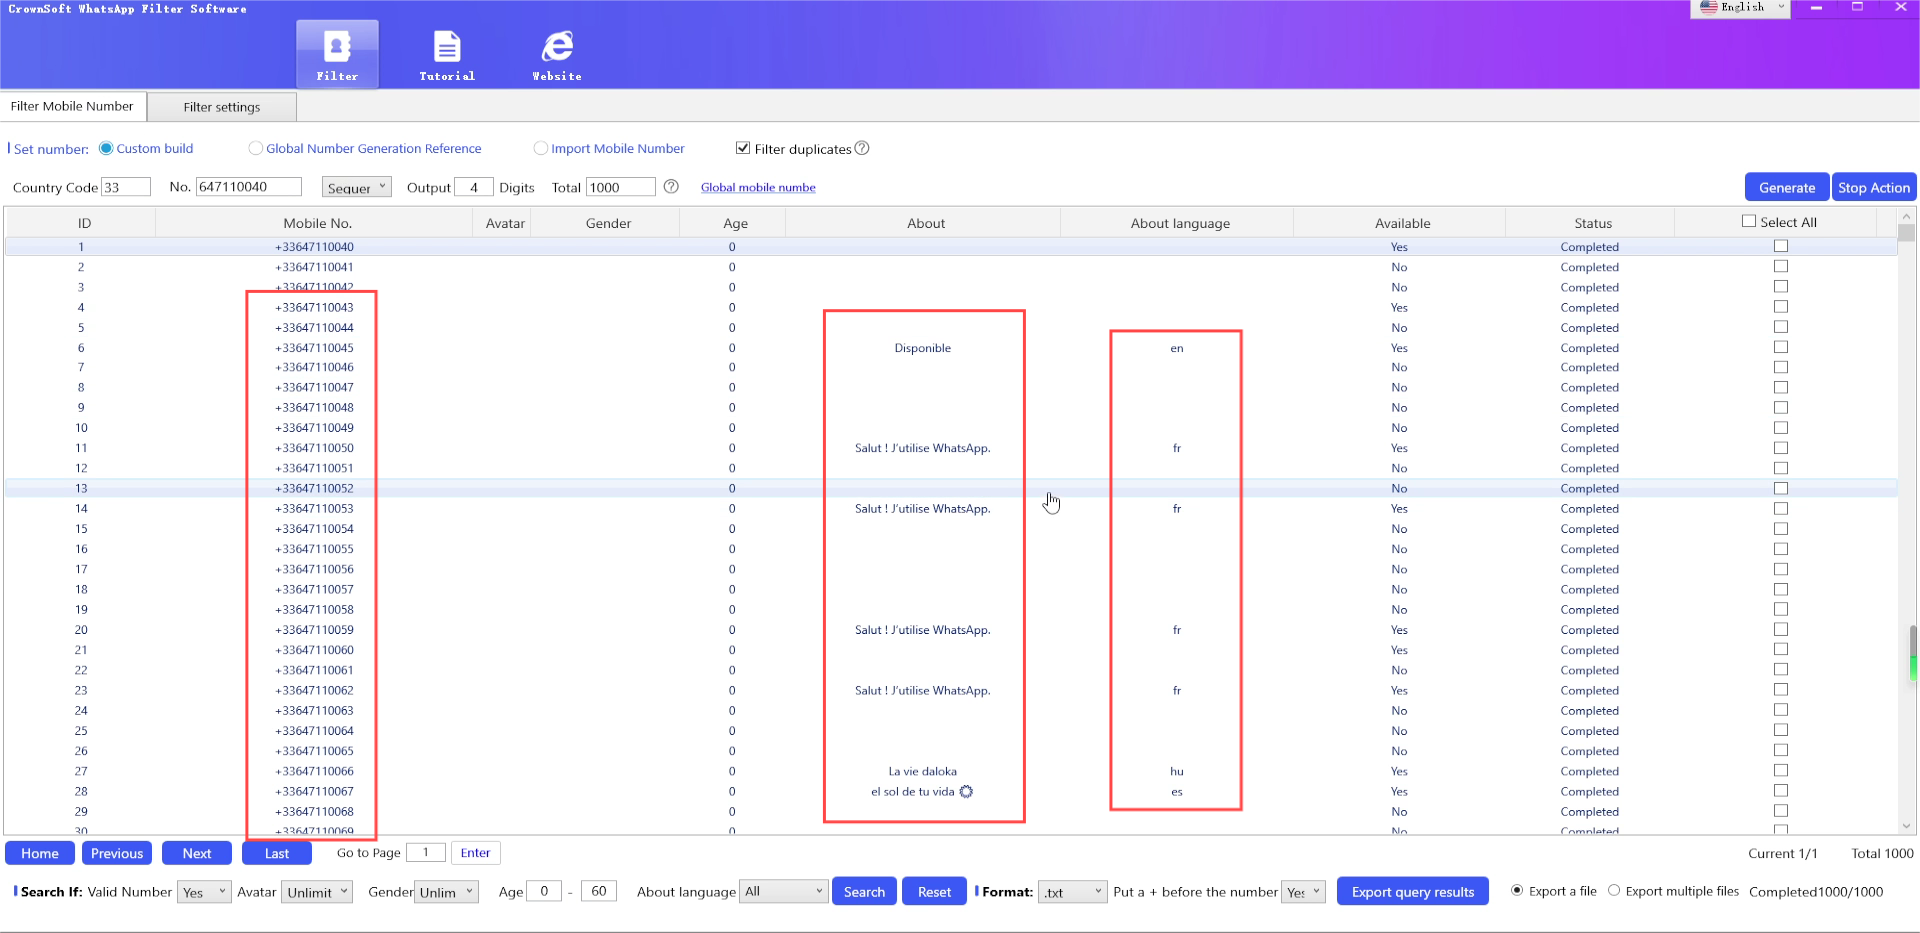Click the Status column header

click(x=1592, y=223)
